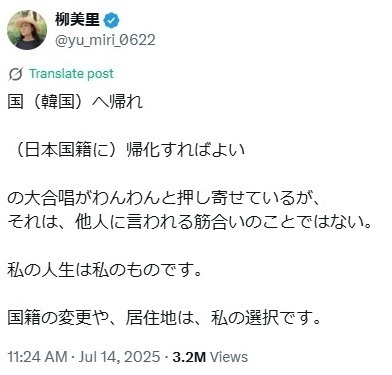Open the display name 柳美里
This screenshot has height=375, width=392.
(x=77, y=20)
